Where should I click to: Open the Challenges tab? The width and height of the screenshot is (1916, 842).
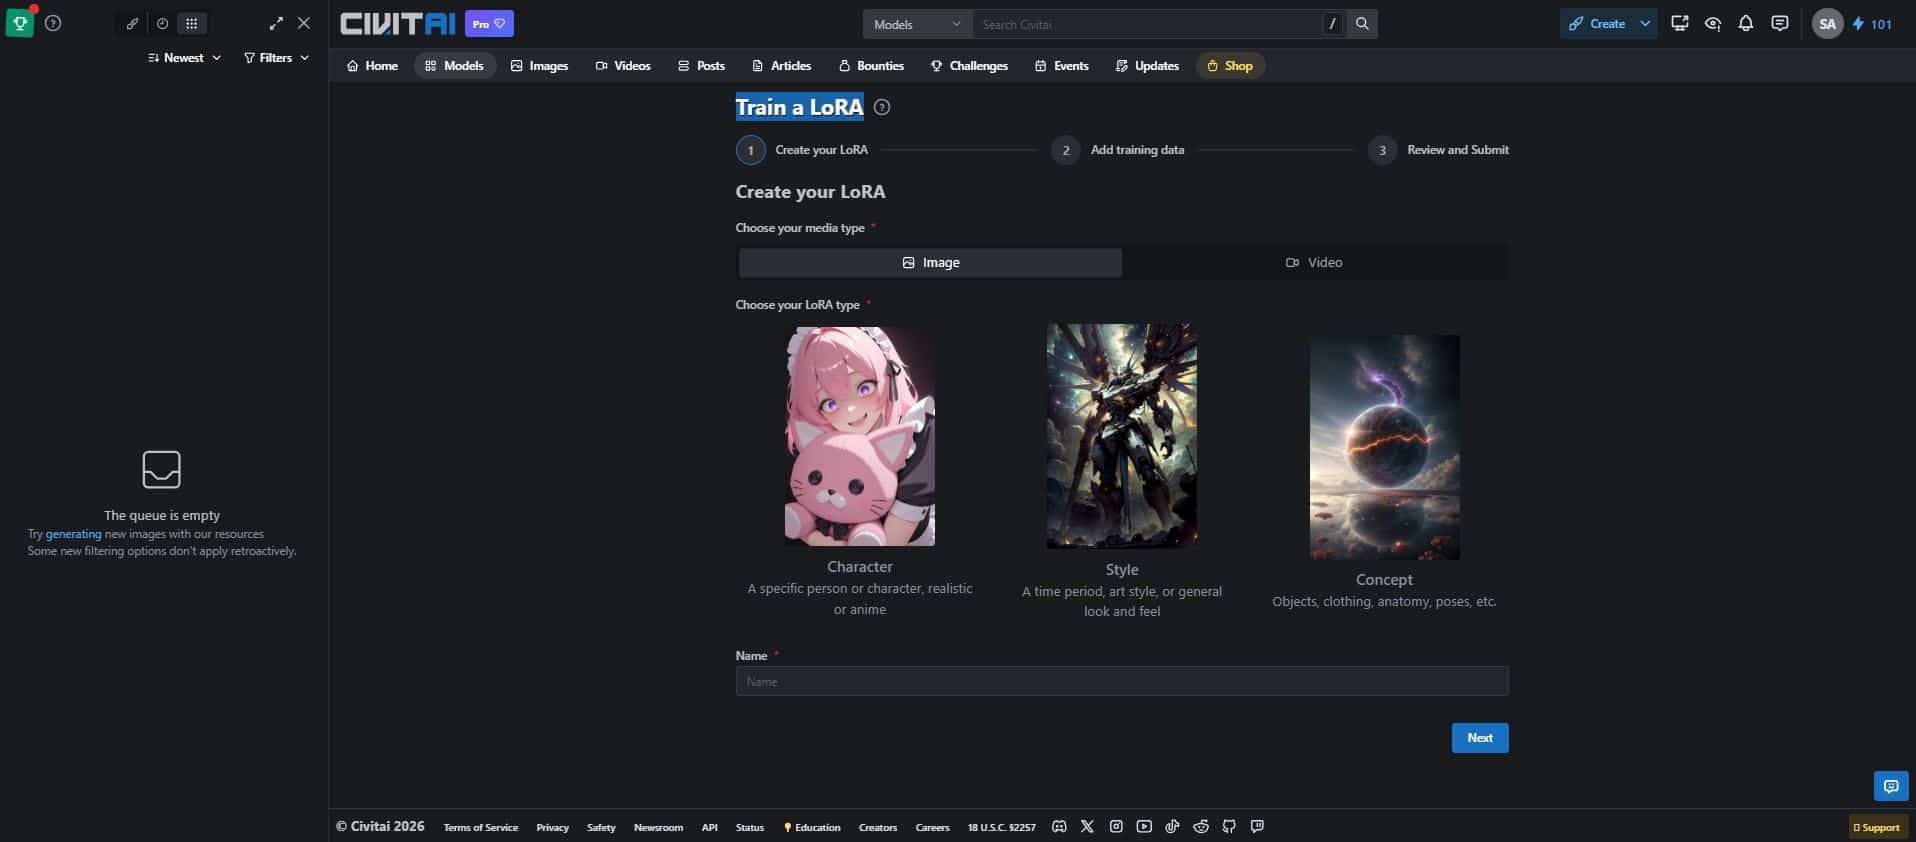pos(969,66)
